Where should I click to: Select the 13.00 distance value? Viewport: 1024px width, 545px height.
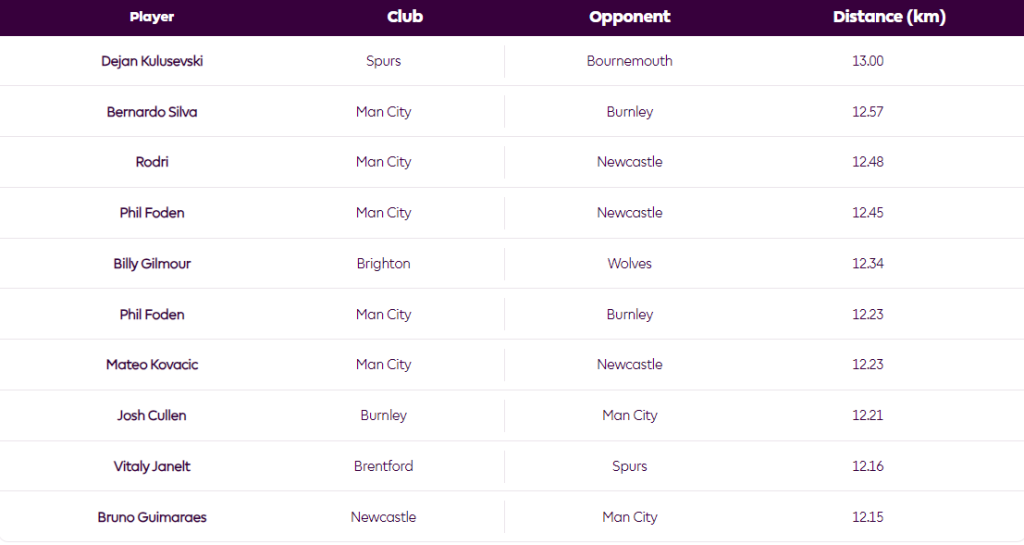tap(868, 61)
